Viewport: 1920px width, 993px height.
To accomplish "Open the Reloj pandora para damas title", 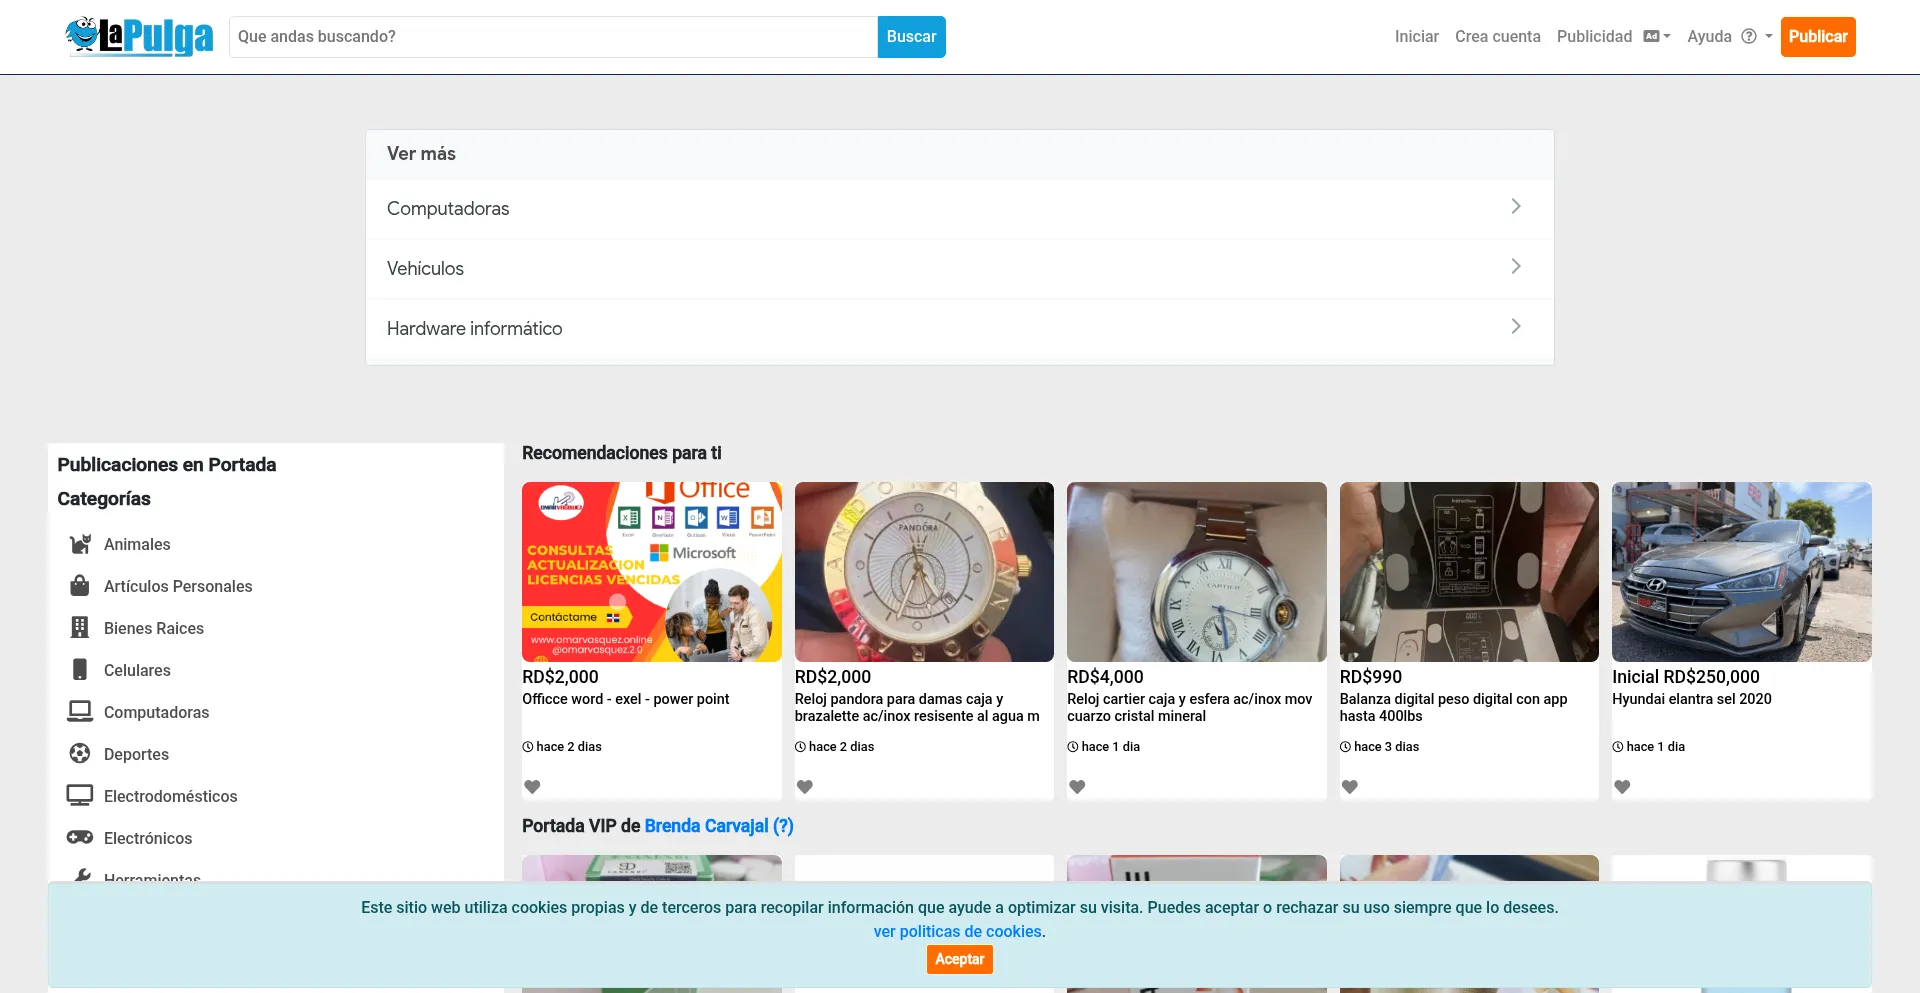I will pyautogui.click(x=917, y=708).
